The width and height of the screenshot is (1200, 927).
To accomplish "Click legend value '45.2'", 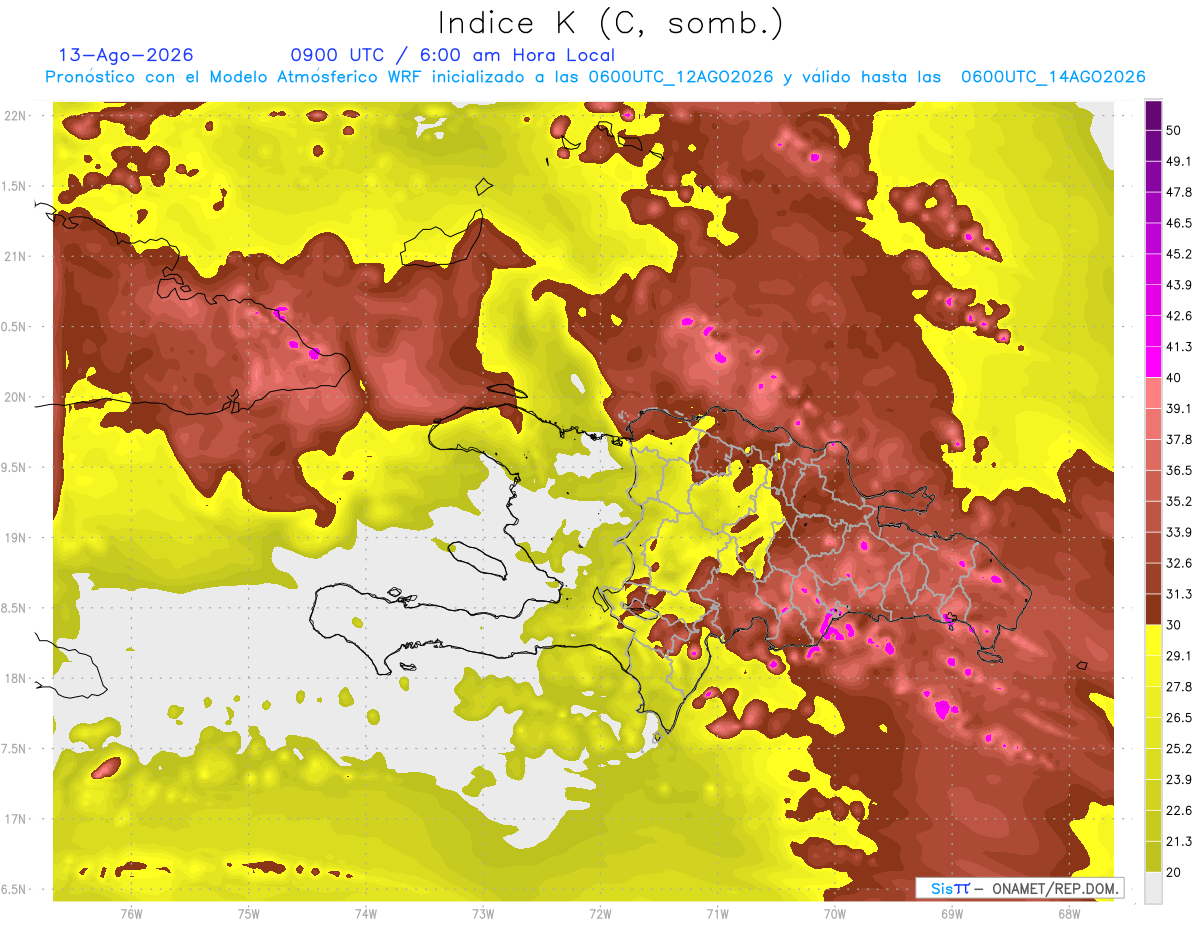I will click(x=1178, y=254).
